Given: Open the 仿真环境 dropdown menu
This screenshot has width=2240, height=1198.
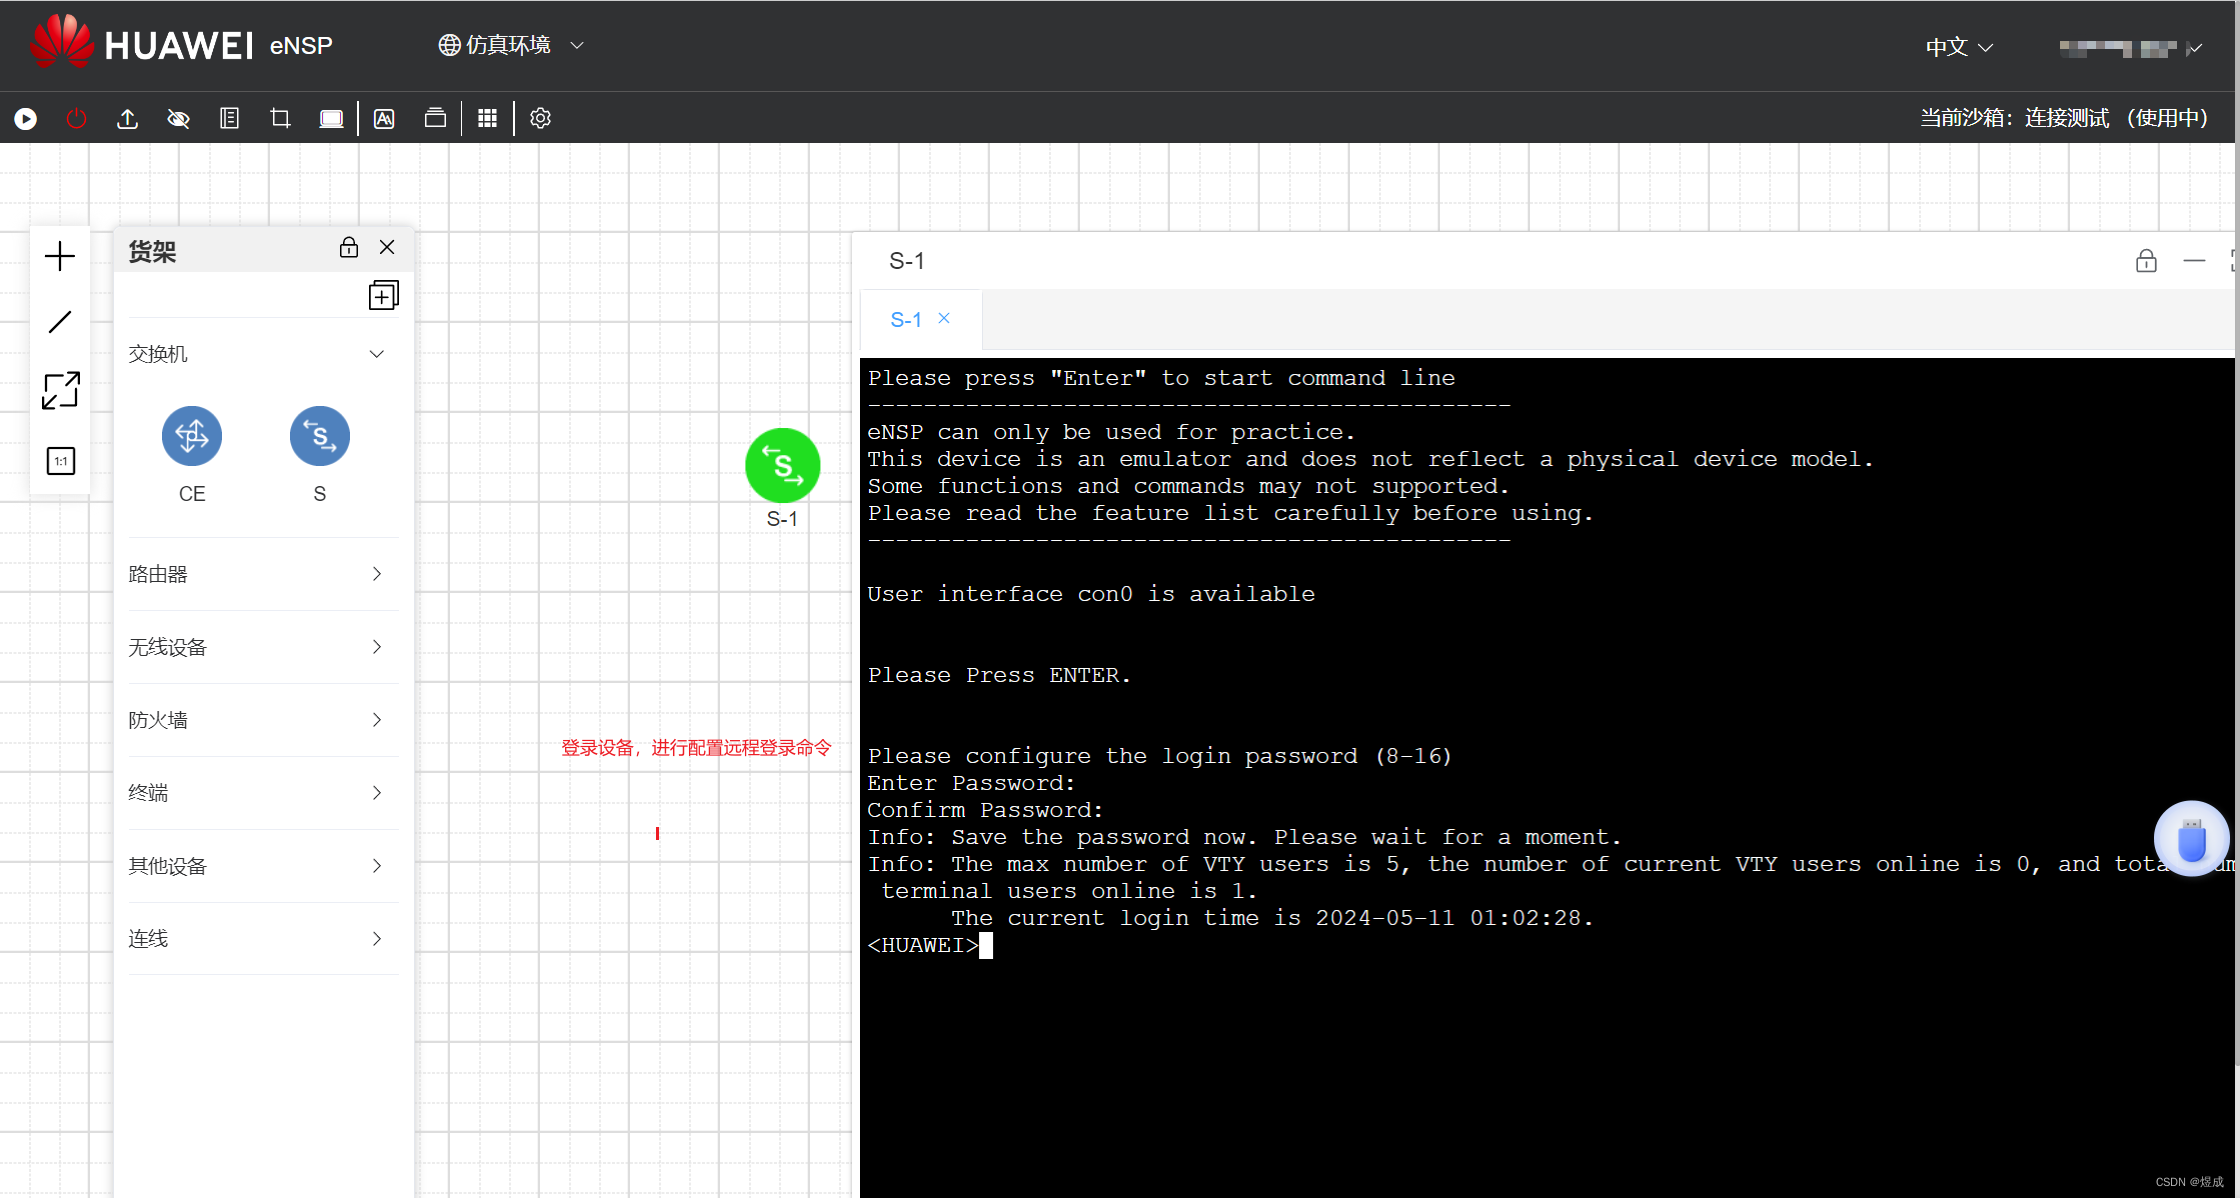Looking at the screenshot, I should pos(510,45).
